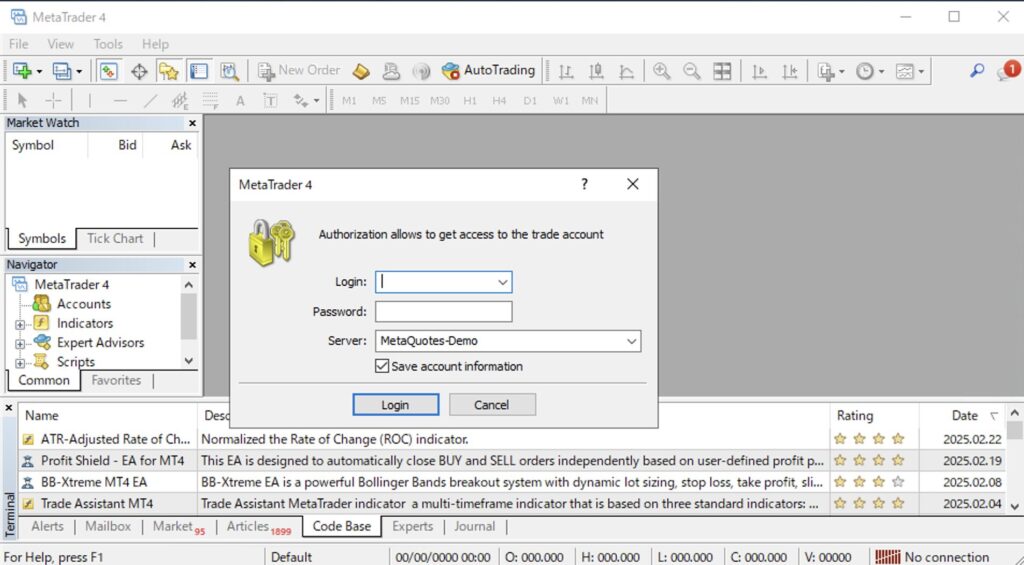Viewport: 1024px width, 565px height.
Task: Open the Help menu
Action: tap(155, 44)
